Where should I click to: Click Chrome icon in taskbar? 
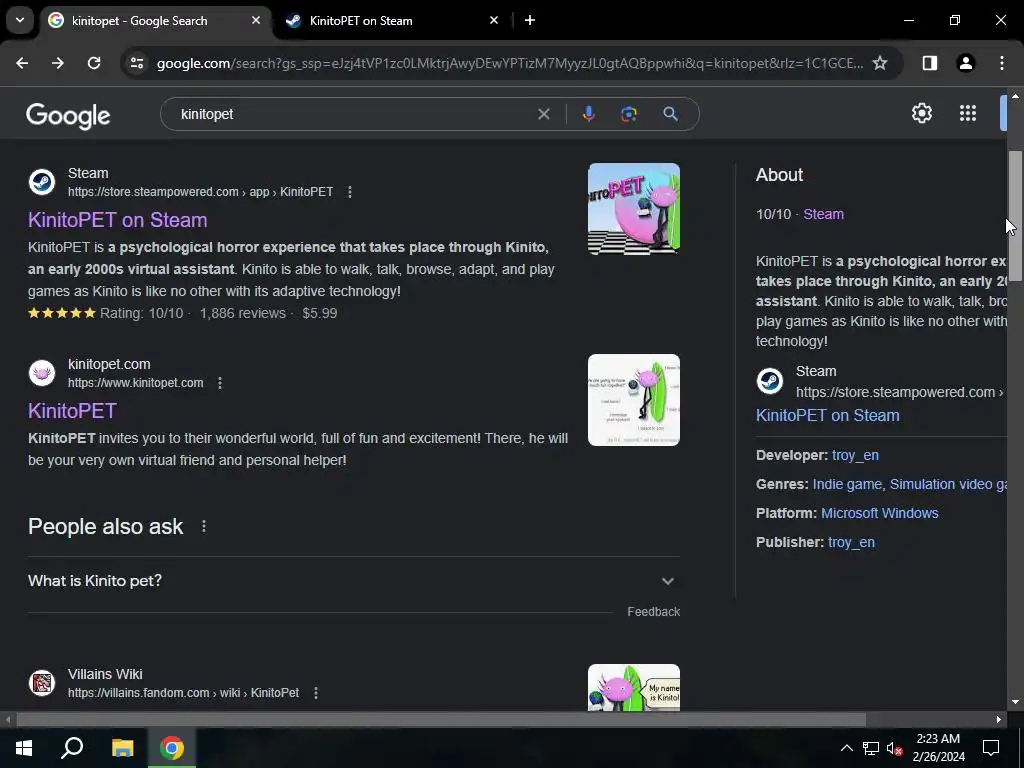coord(172,748)
